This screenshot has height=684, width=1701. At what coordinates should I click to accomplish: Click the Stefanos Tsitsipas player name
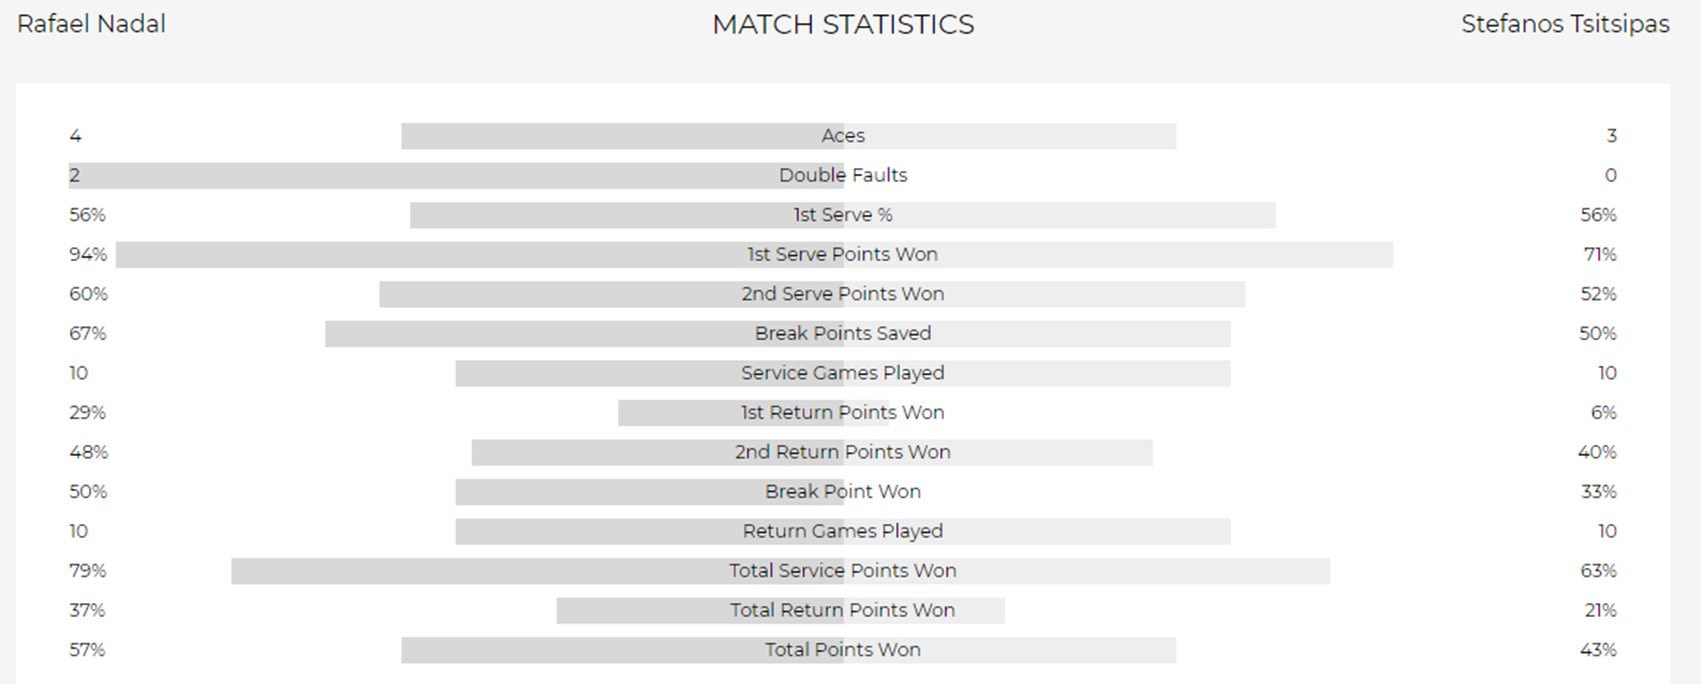(1564, 24)
